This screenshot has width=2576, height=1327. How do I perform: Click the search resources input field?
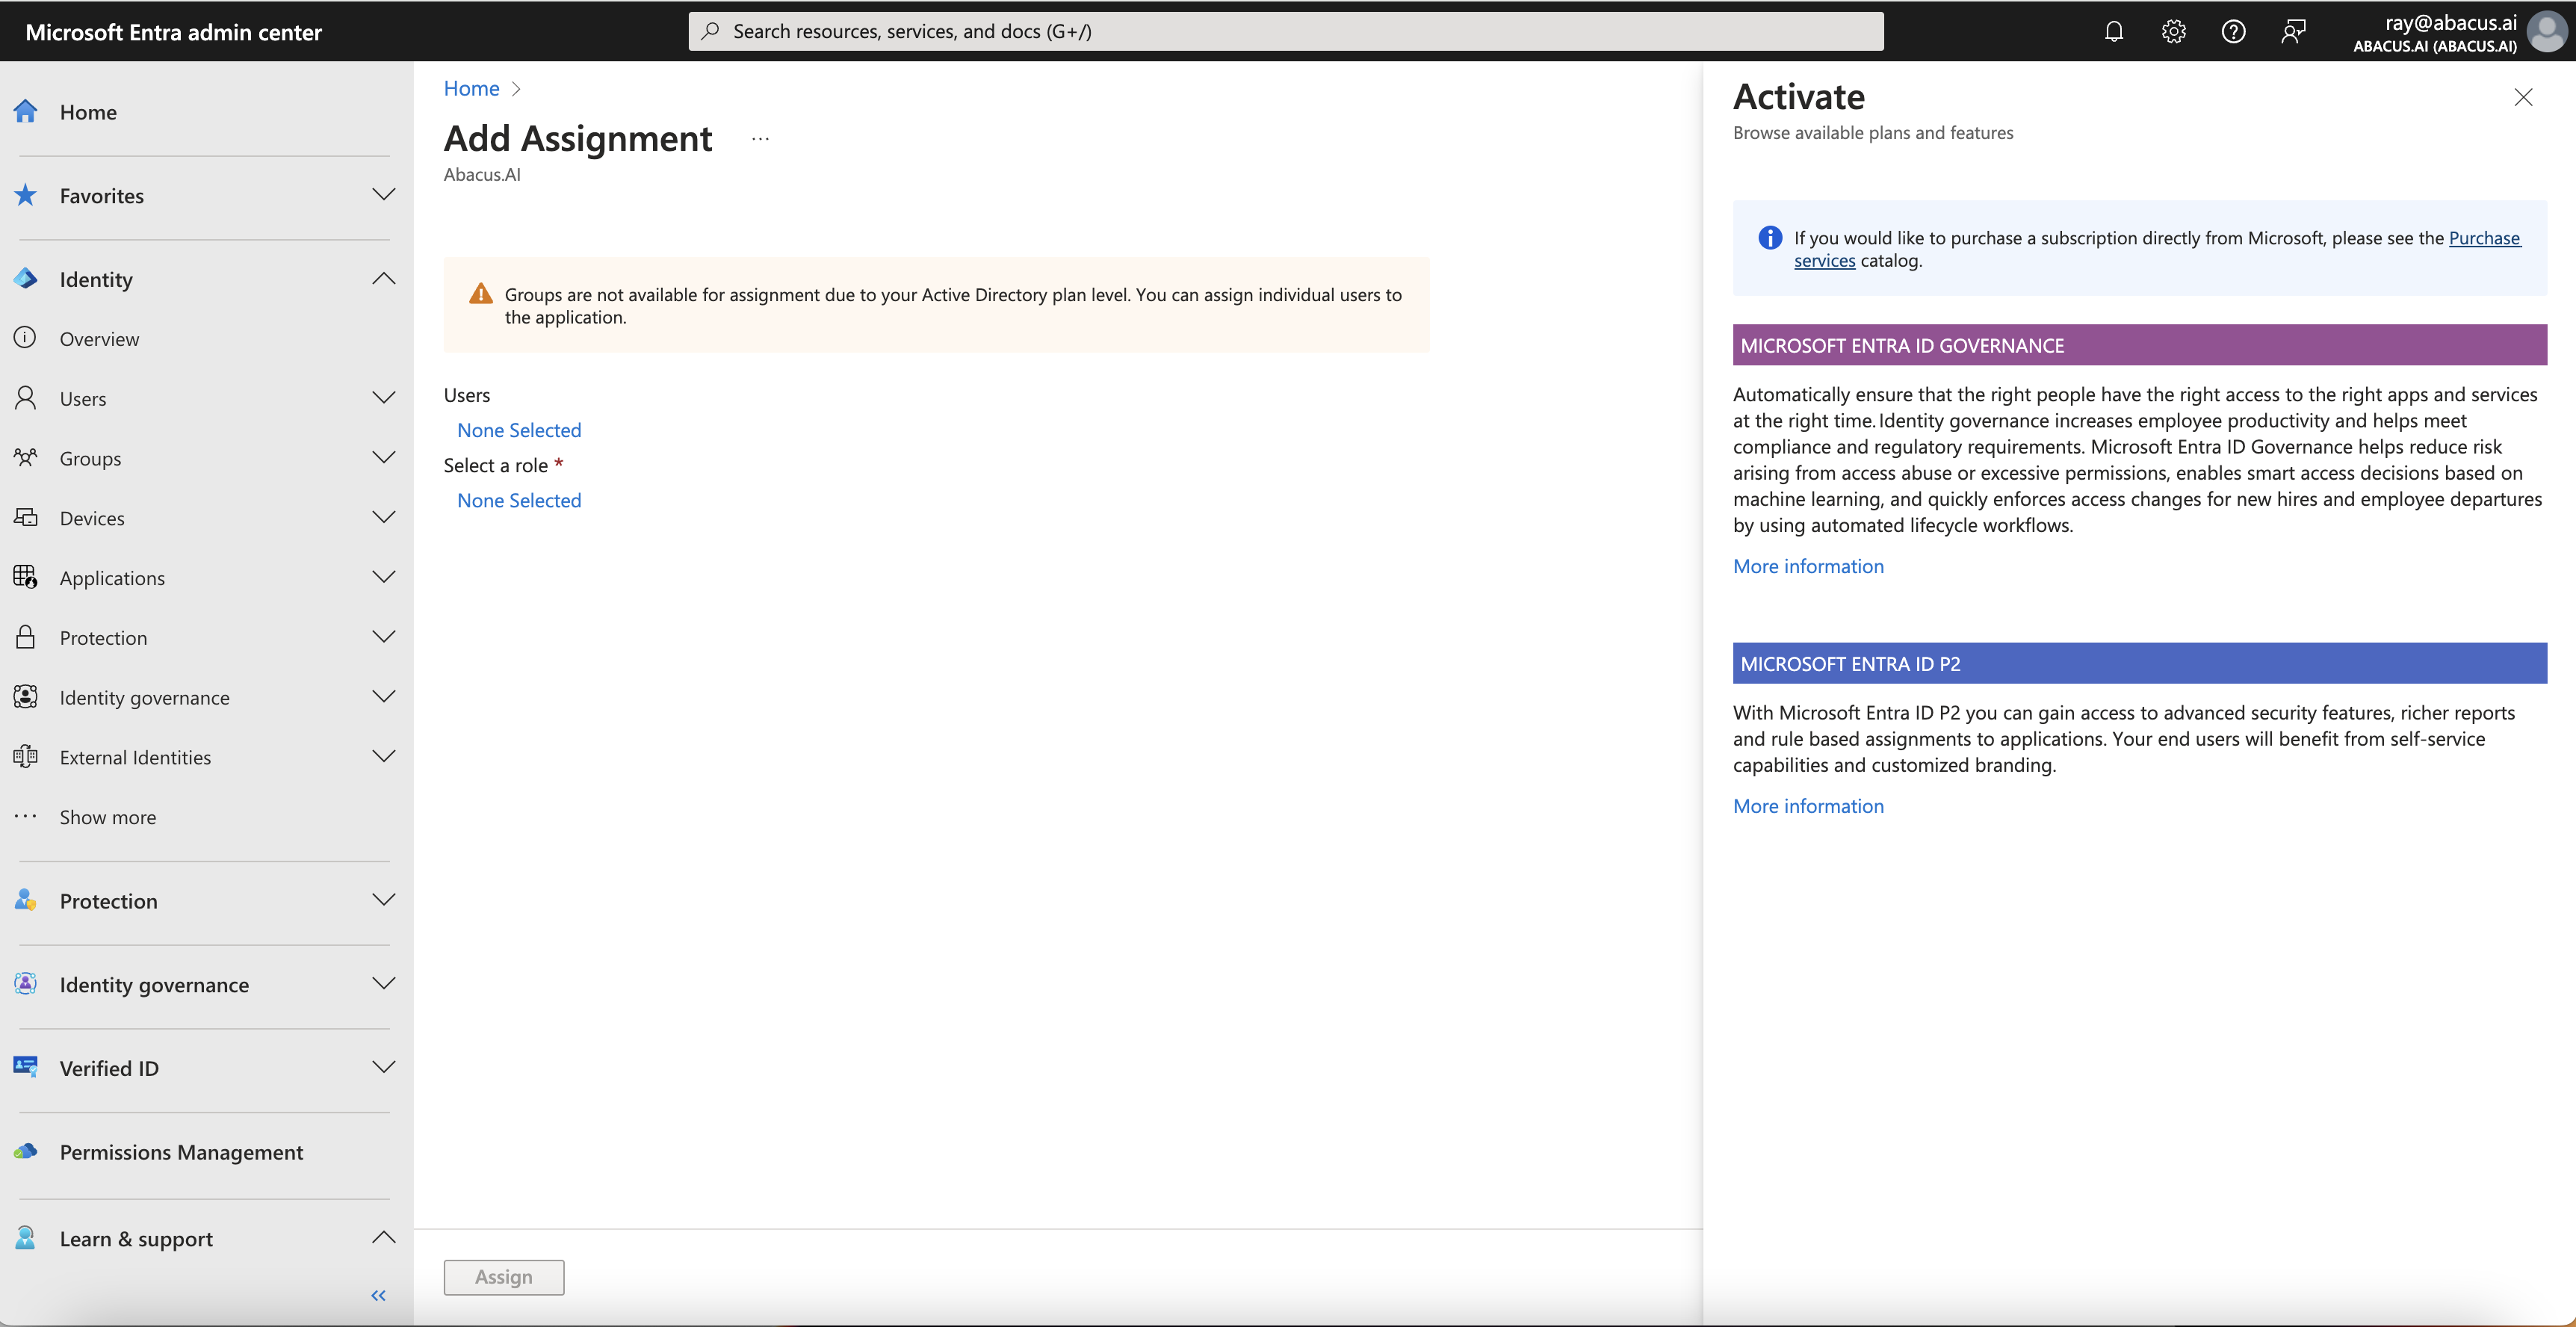(x=1285, y=31)
